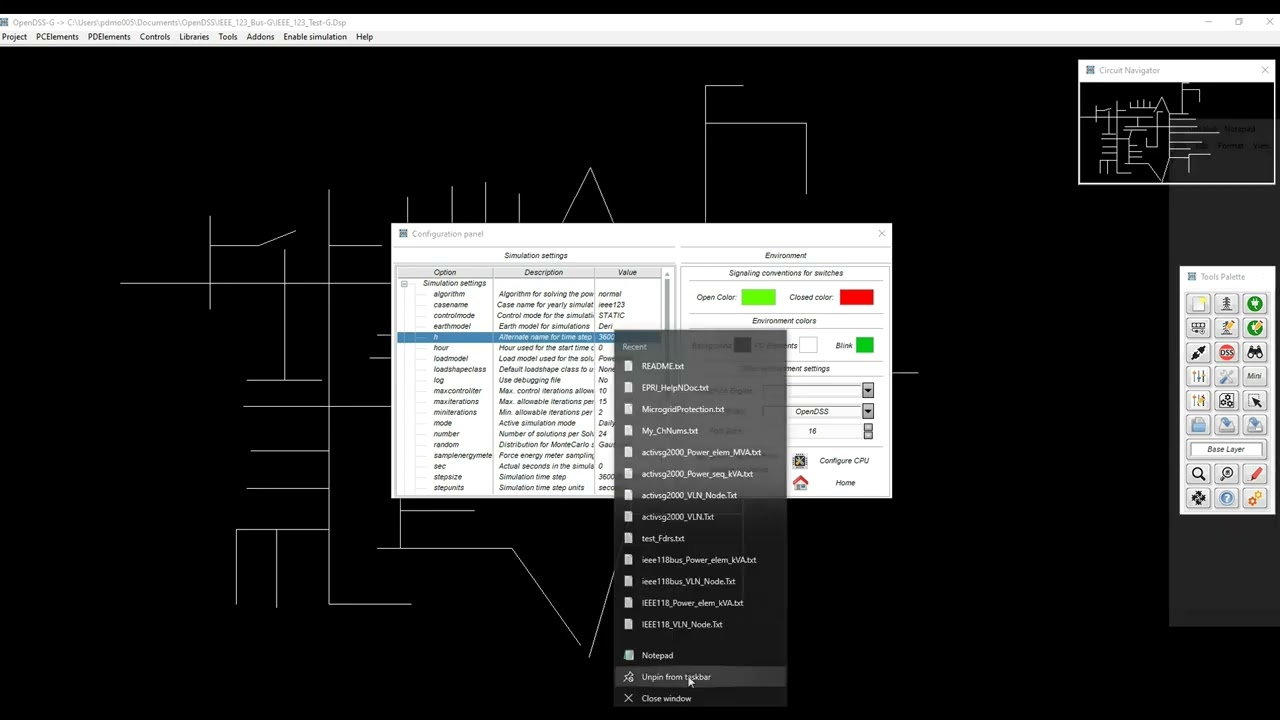Image resolution: width=1280 pixels, height=720 pixels.
Task: Select the transmission tower tool in Tools Palette
Action: [x=1226, y=304]
